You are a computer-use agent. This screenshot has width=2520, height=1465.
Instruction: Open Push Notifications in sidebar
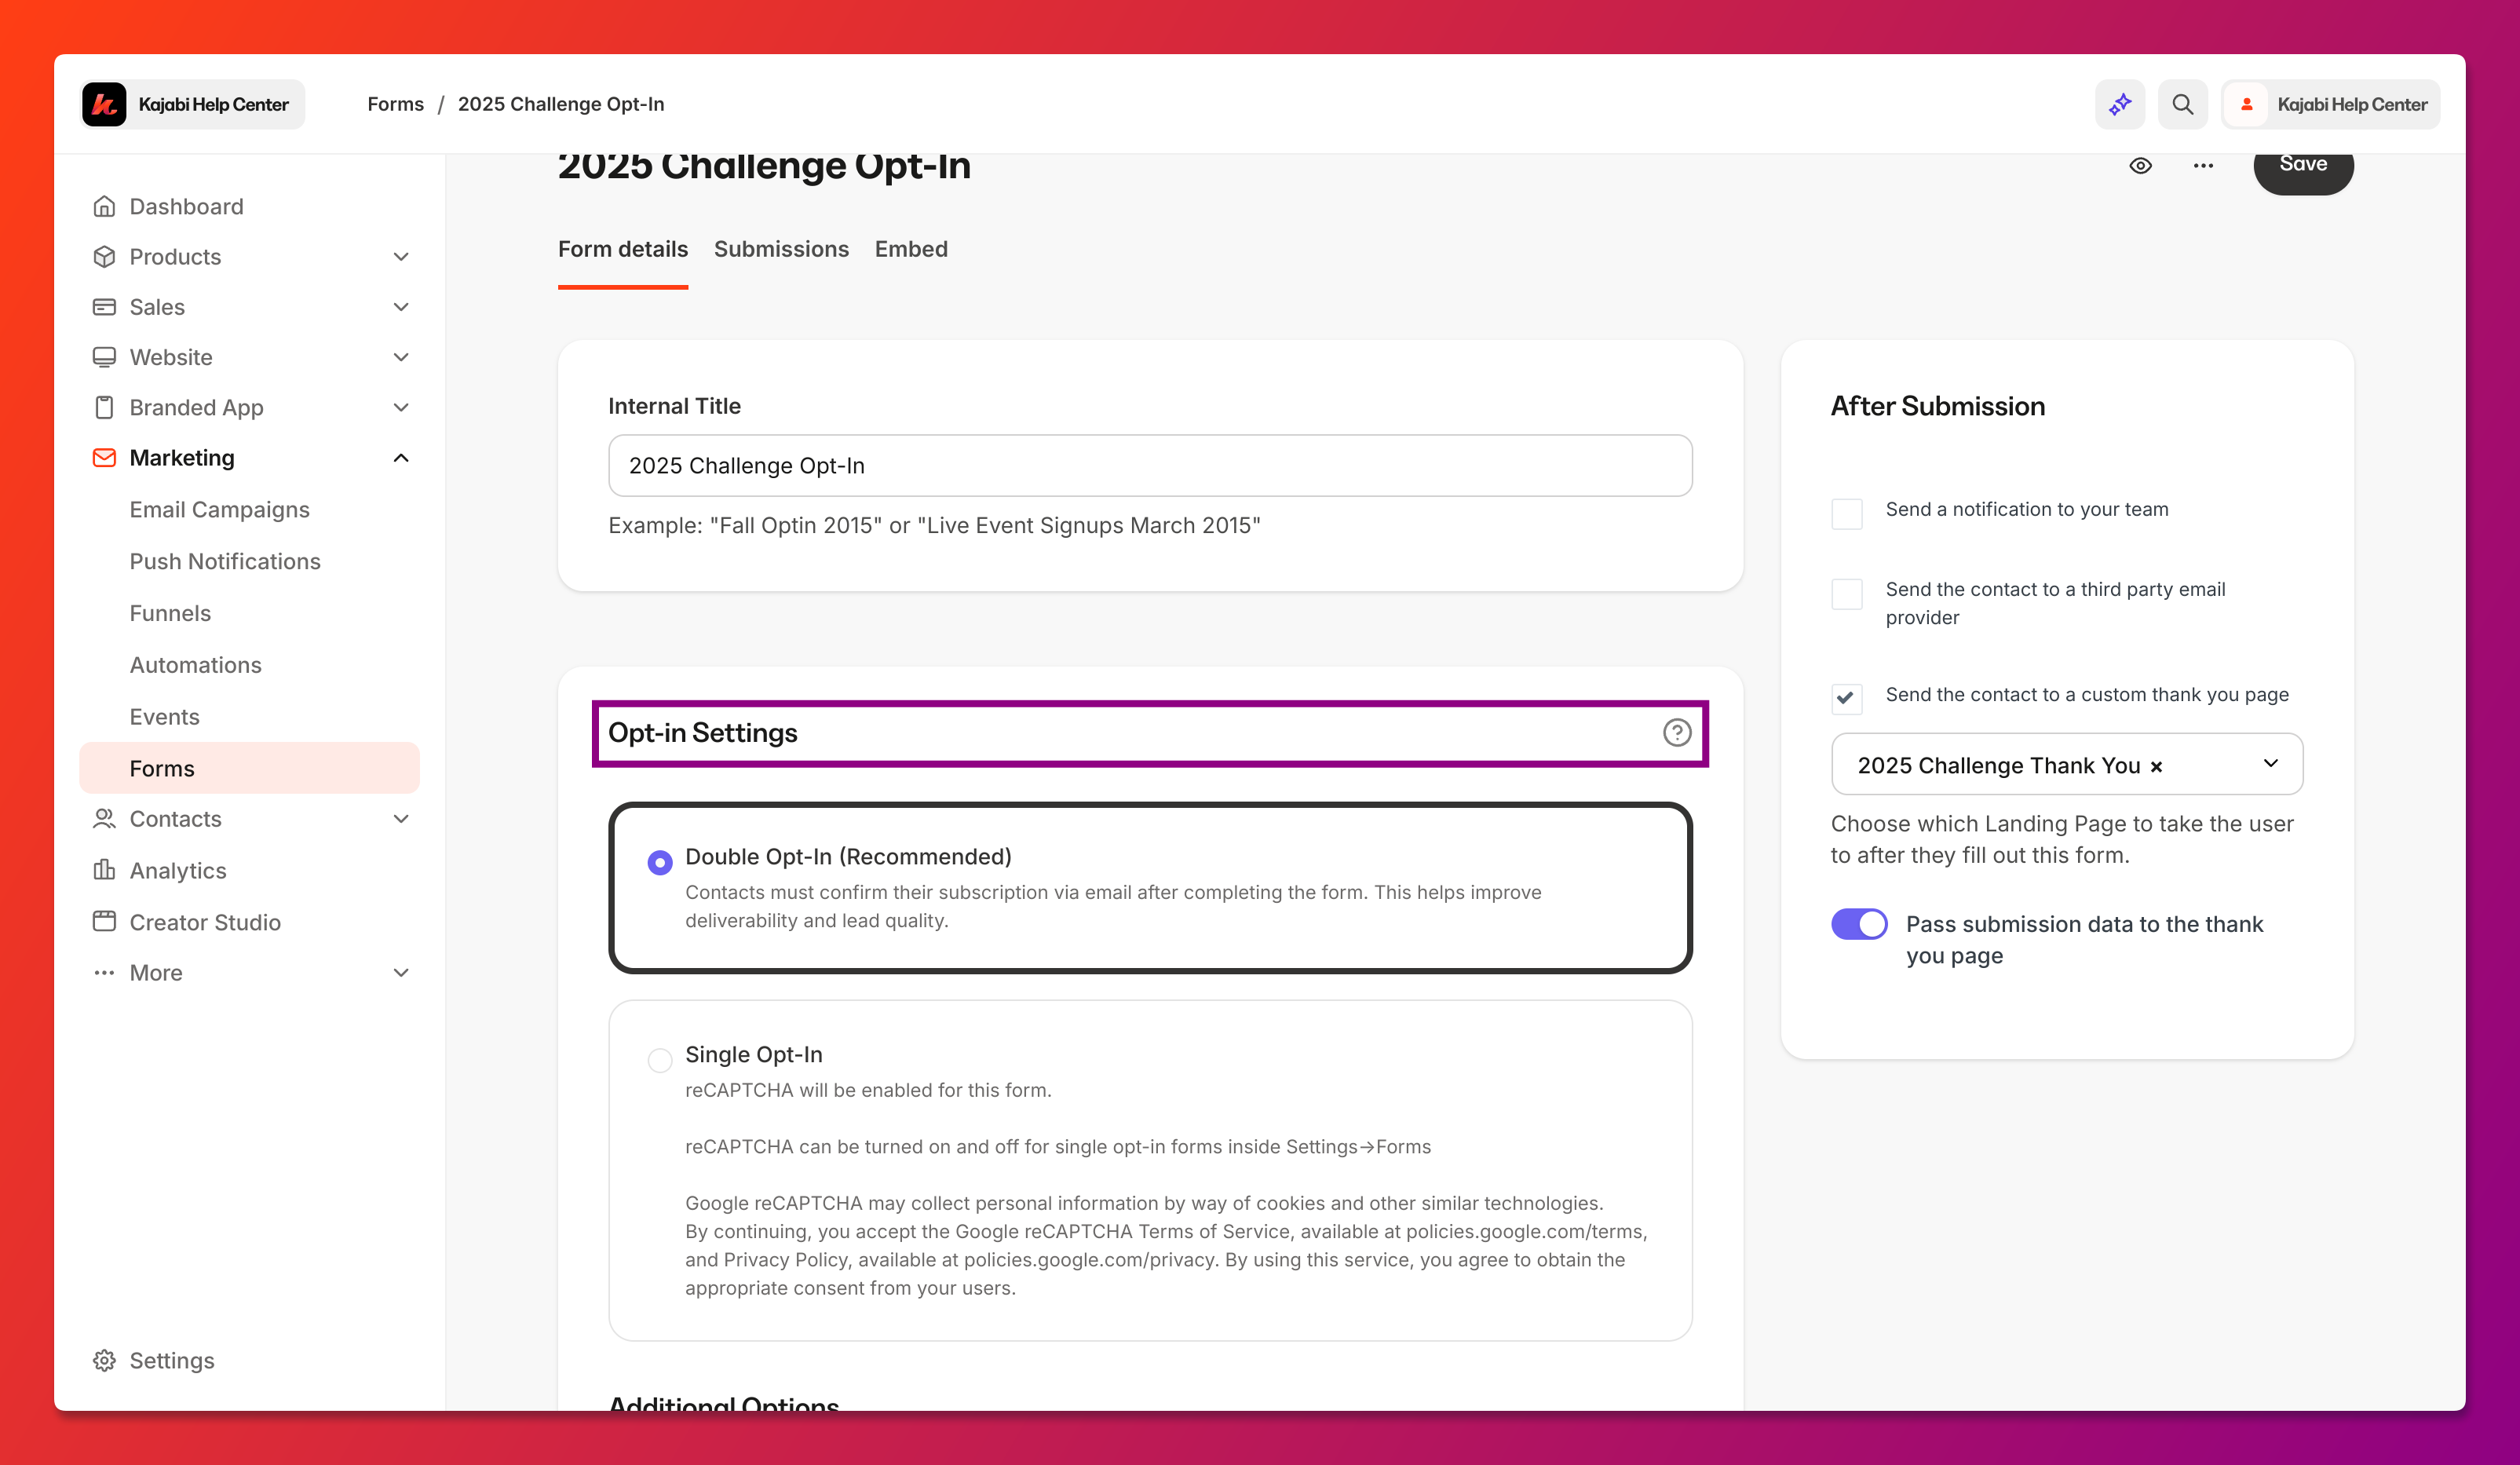[225, 562]
